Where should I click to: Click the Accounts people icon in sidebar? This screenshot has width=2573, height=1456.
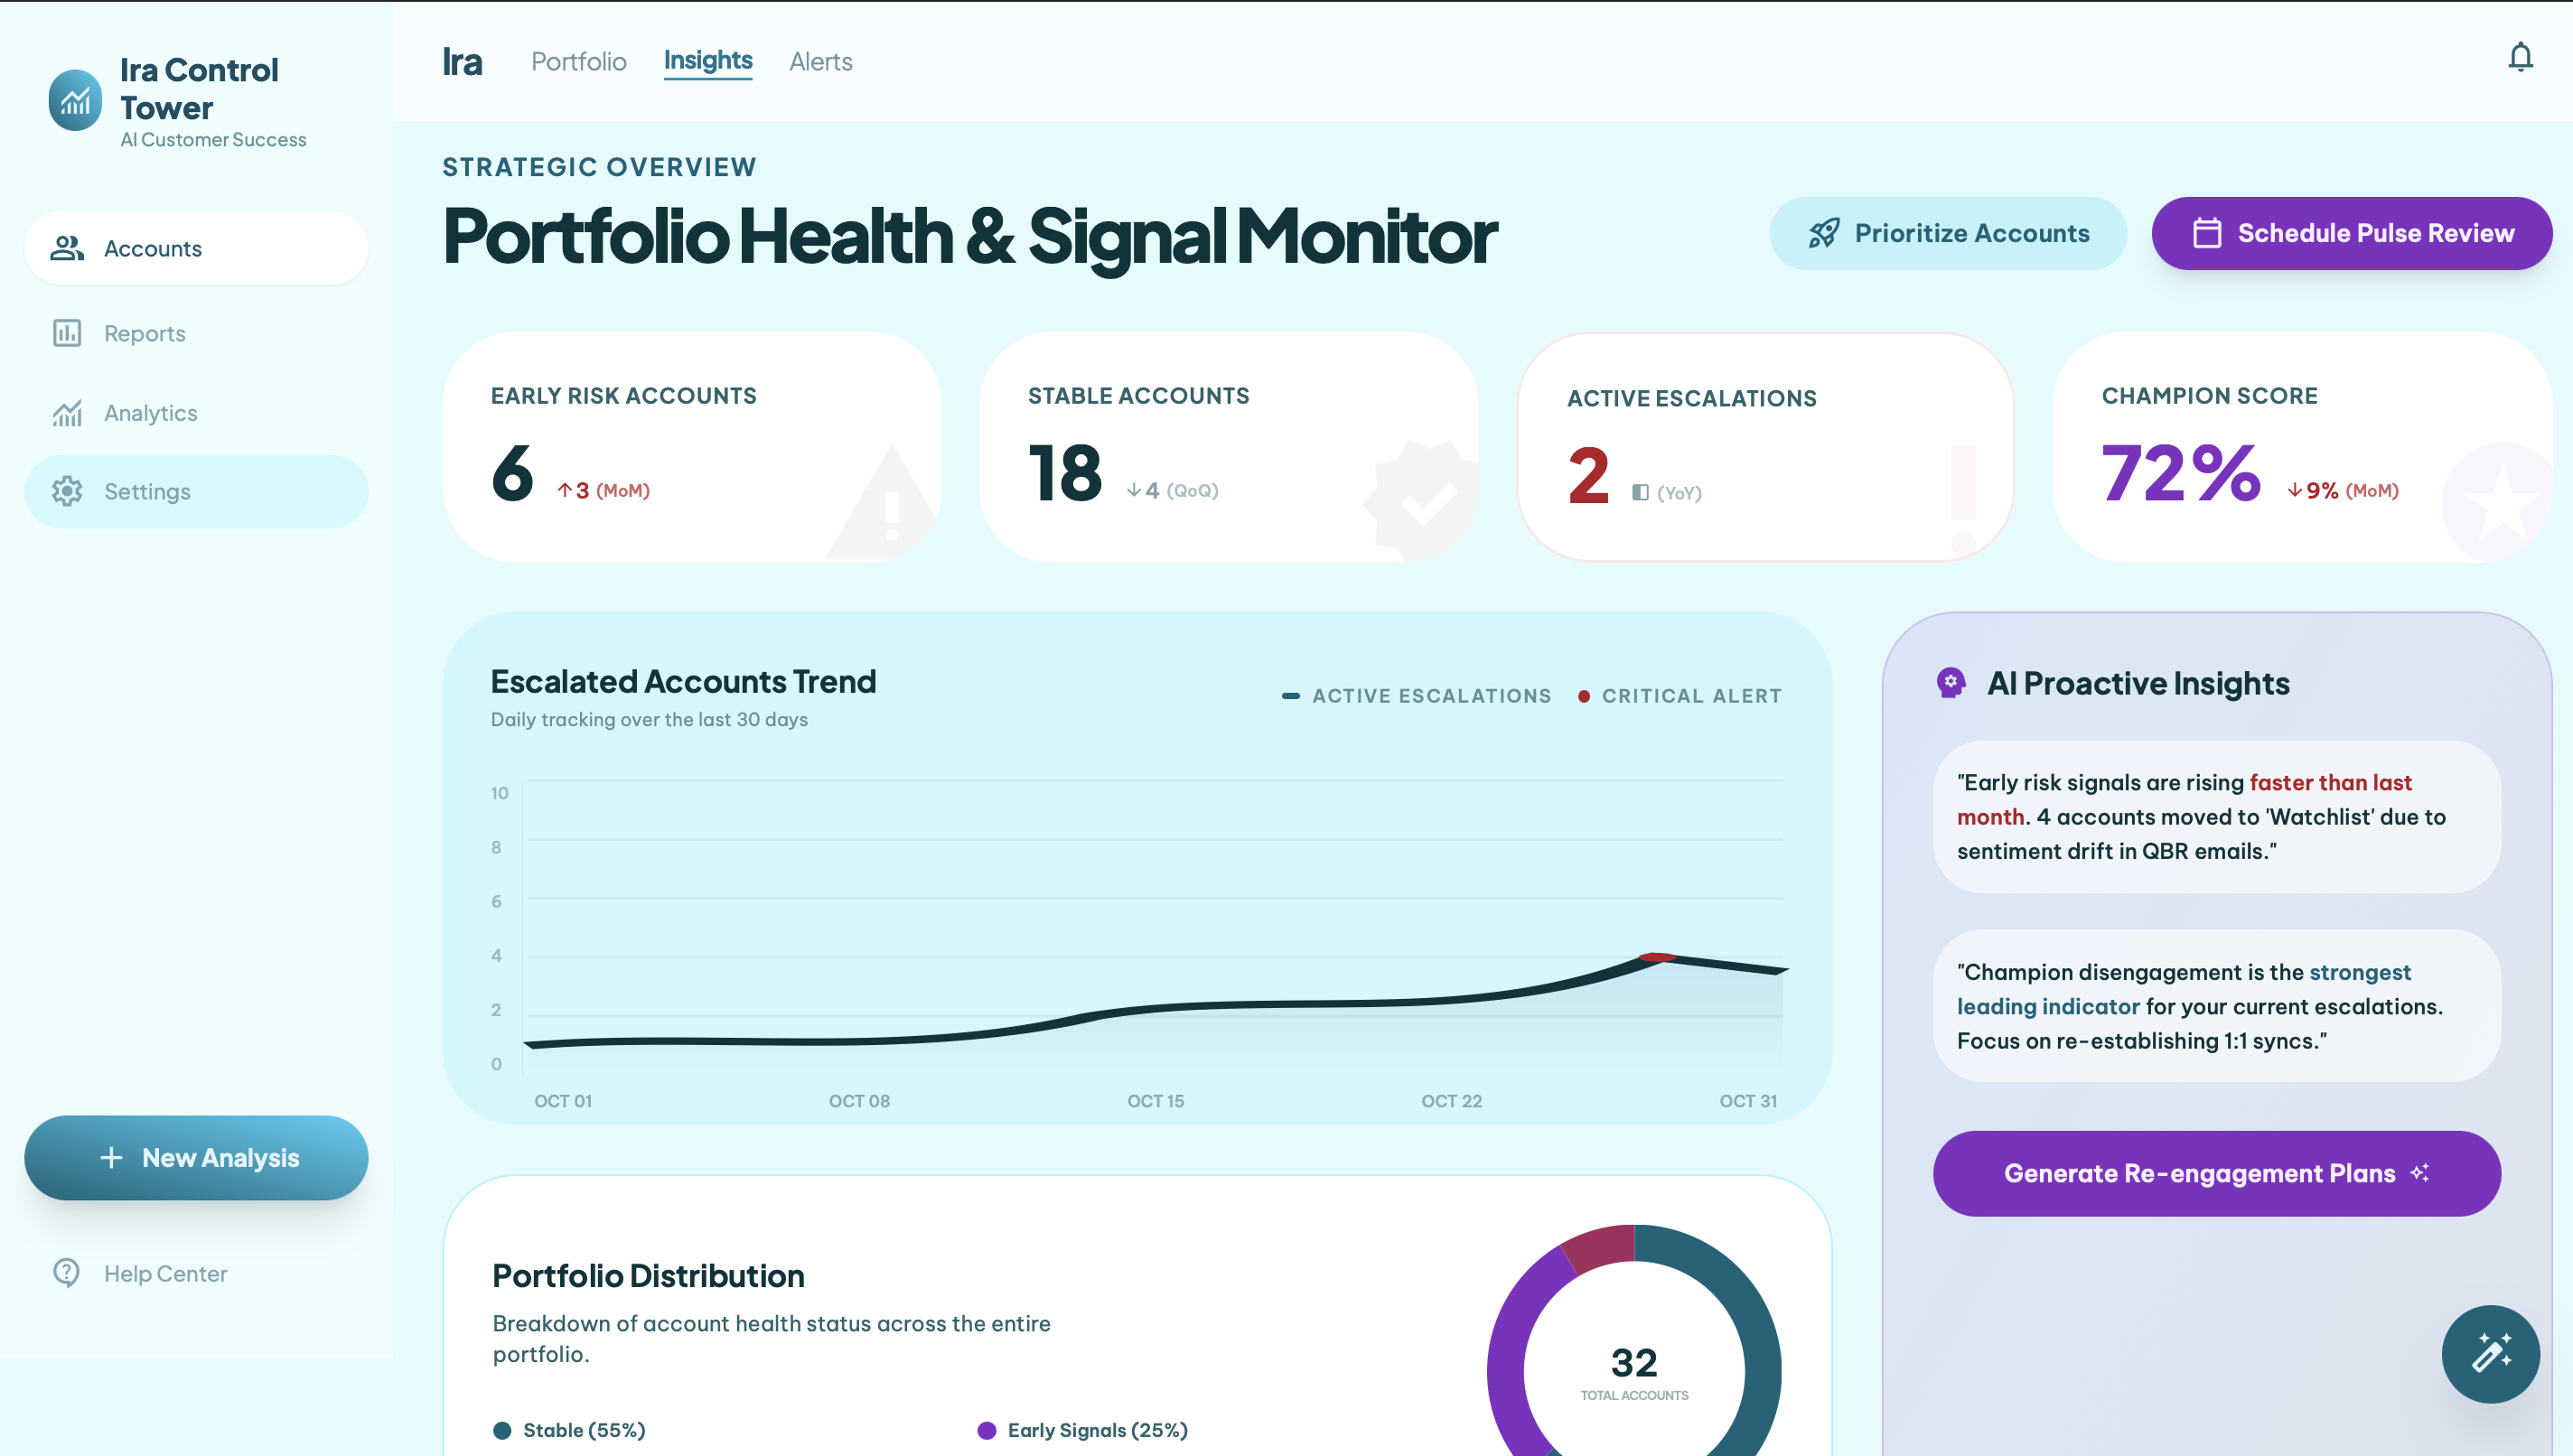[x=67, y=248]
